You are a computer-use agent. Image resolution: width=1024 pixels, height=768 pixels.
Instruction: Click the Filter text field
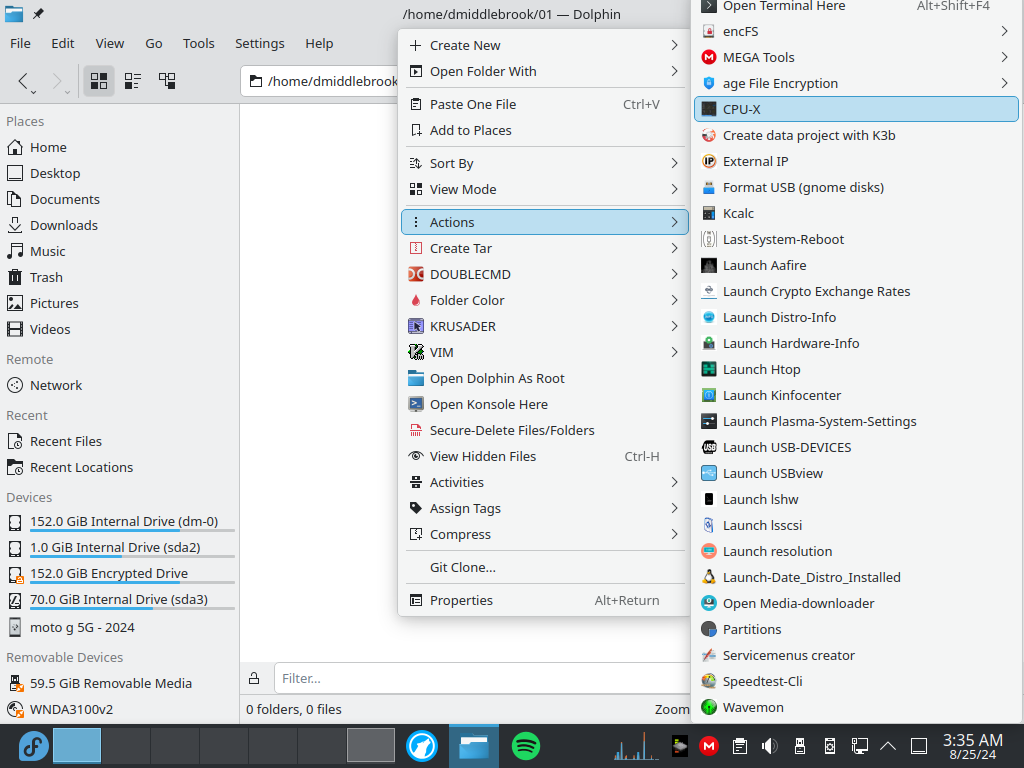(x=482, y=679)
